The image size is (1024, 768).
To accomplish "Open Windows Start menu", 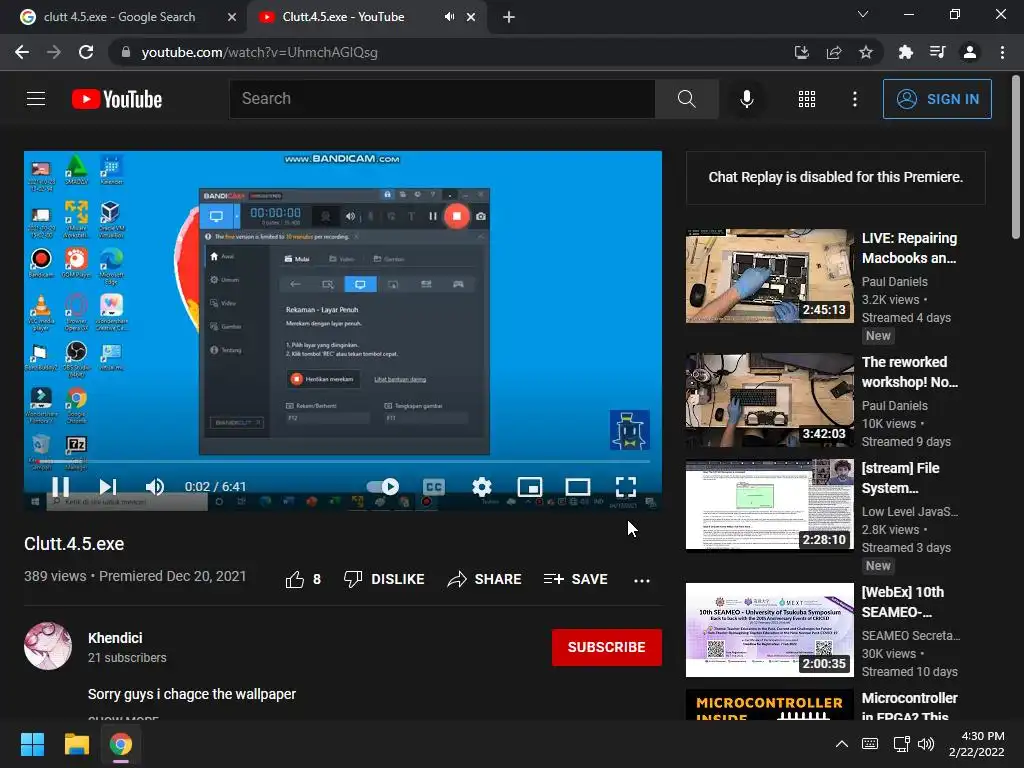I will click(x=32, y=744).
